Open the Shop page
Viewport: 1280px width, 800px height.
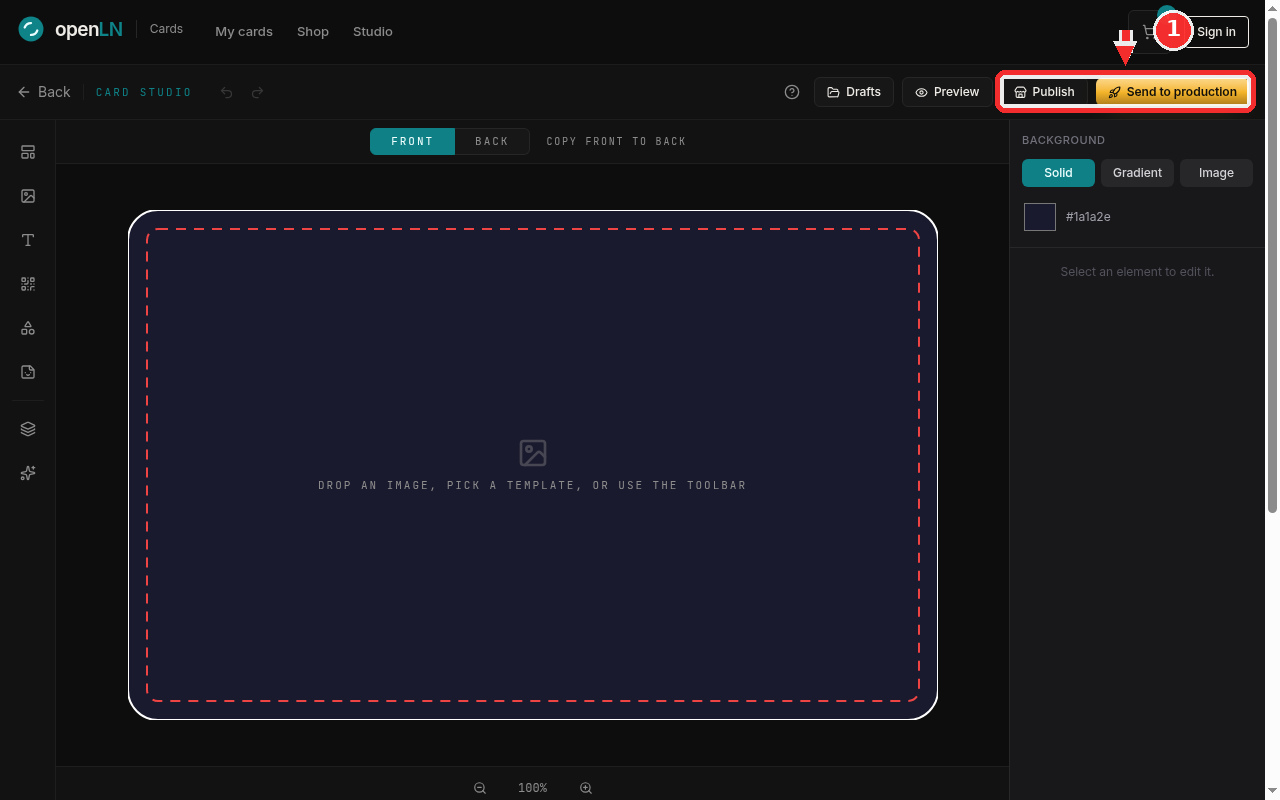[x=313, y=32]
